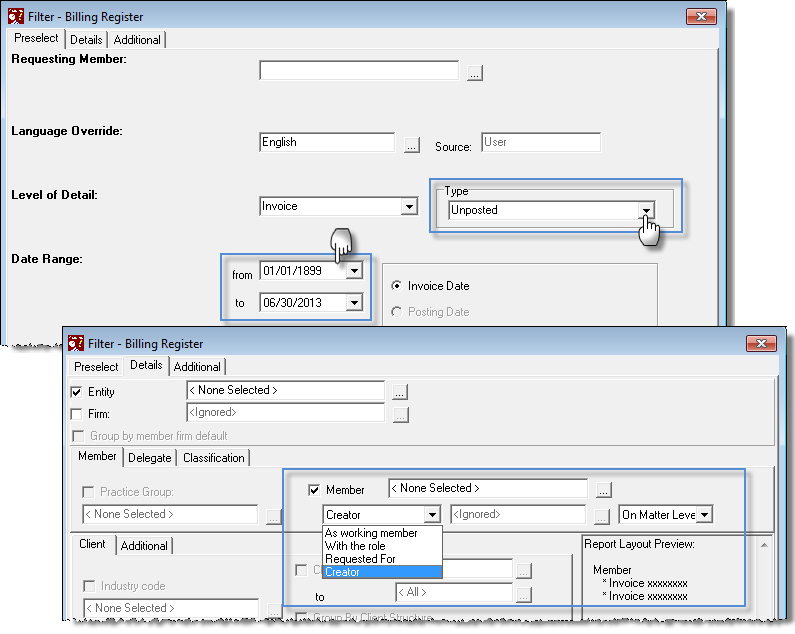Click browse button beside Requesting Member field
Image resolution: width=795 pixels, height=634 pixels.
[x=475, y=73]
